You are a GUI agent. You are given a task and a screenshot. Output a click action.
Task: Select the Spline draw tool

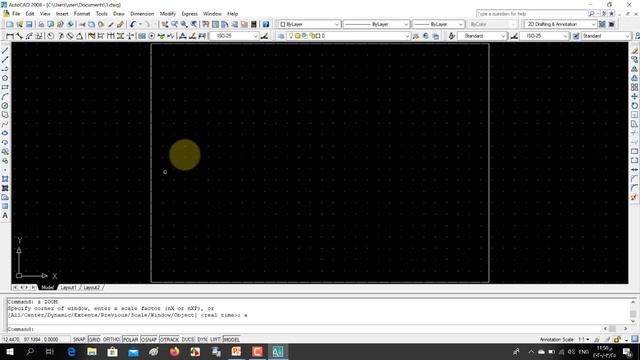5,124
